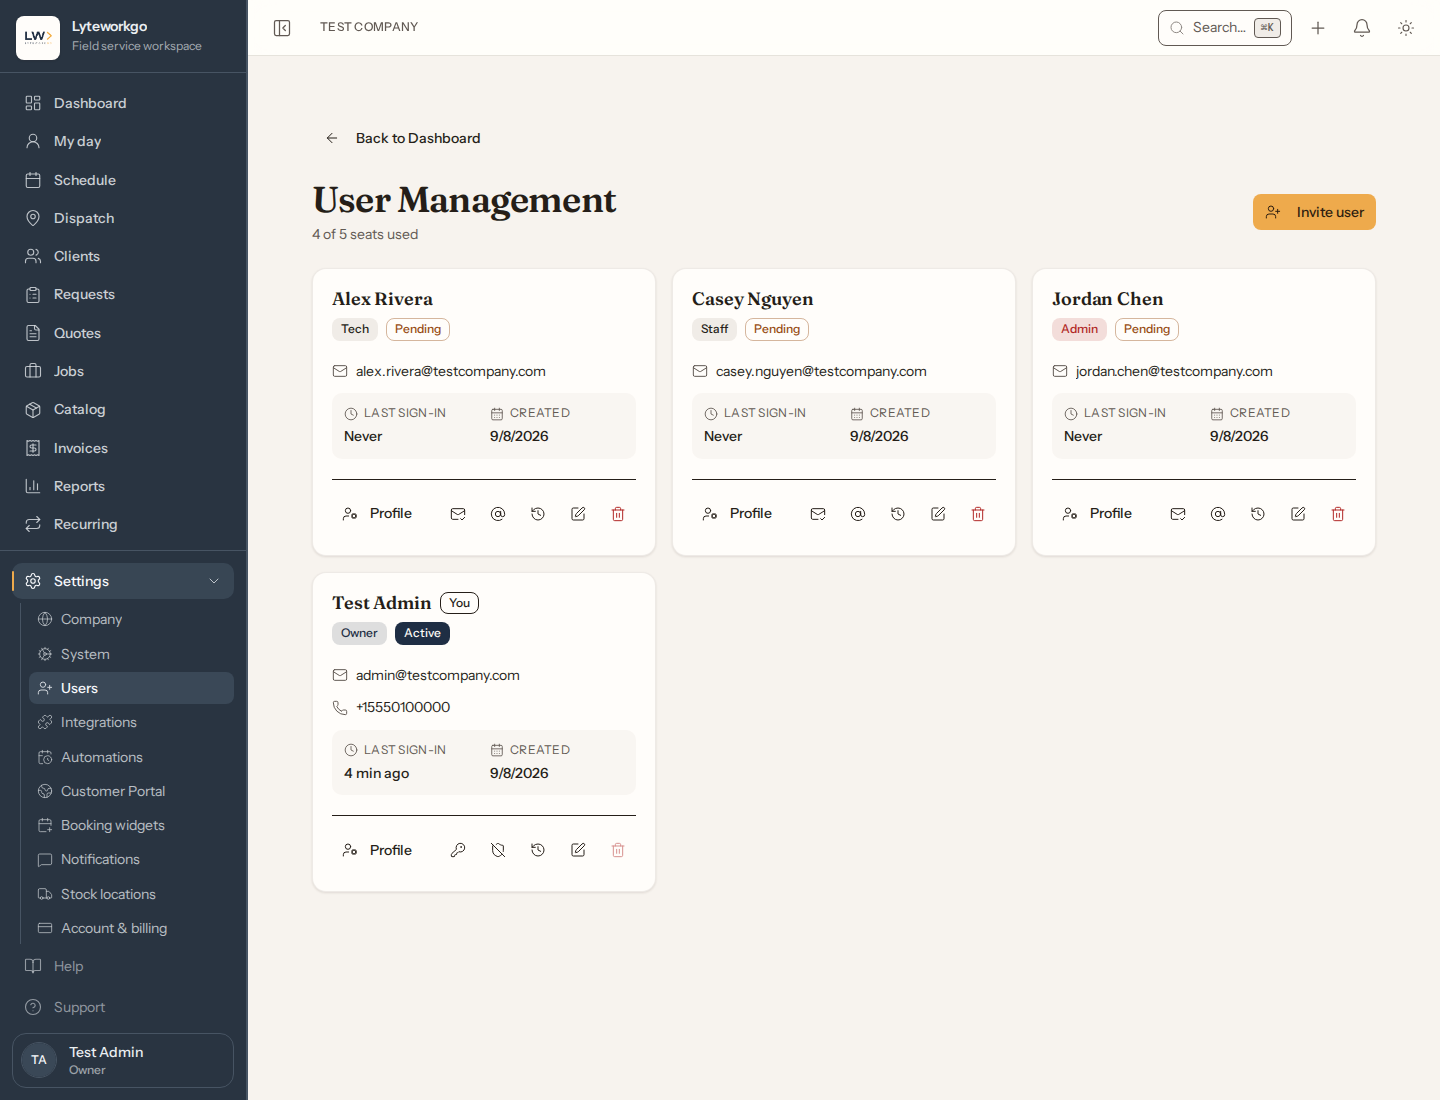
Task: Select Account & billing under Settings
Action: click(x=131, y=928)
